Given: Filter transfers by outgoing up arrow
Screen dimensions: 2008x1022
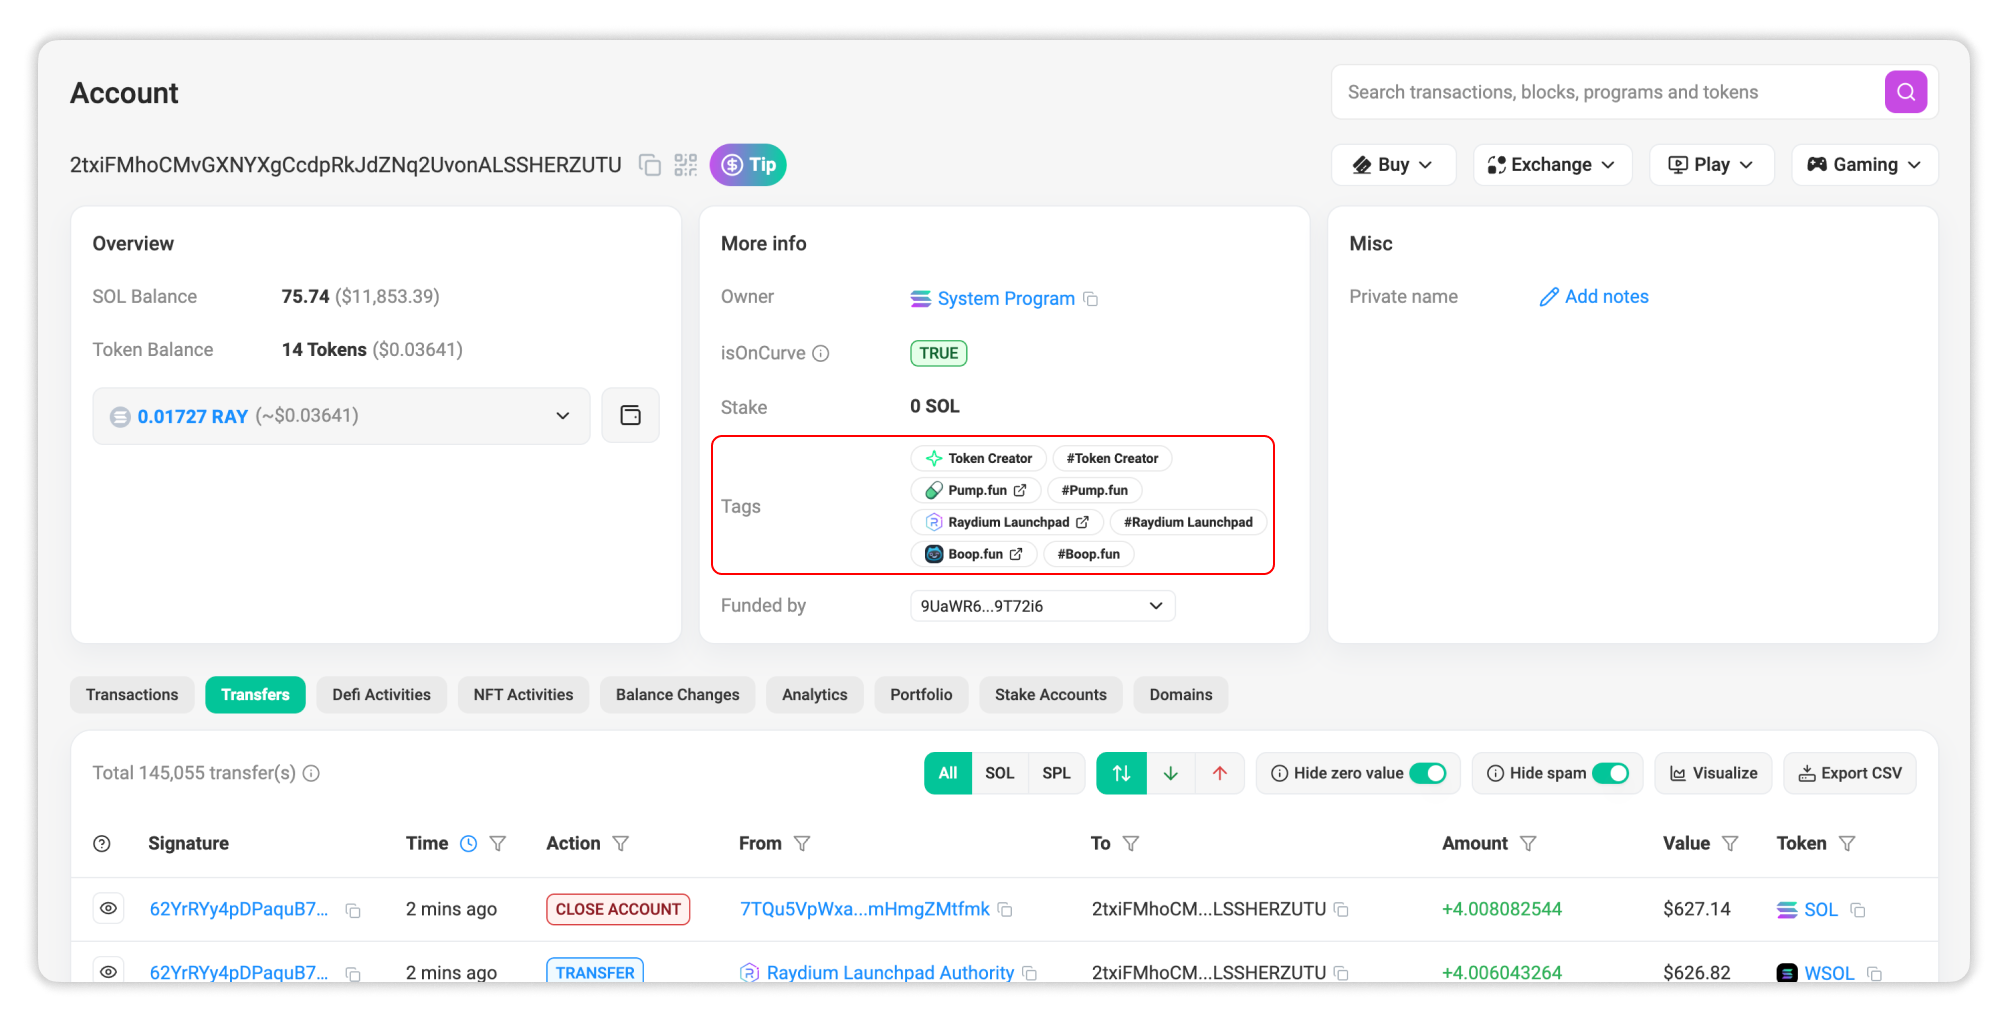Looking at the screenshot, I should pyautogui.click(x=1219, y=773).
